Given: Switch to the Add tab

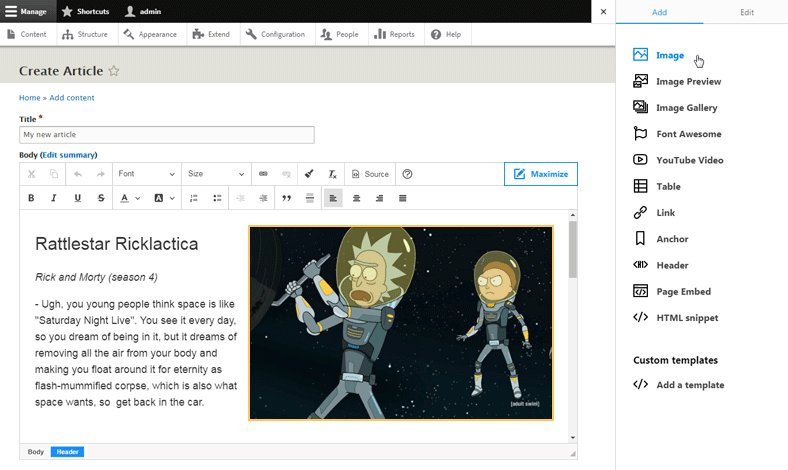Looking at the screenshot, I should point(659,12).
